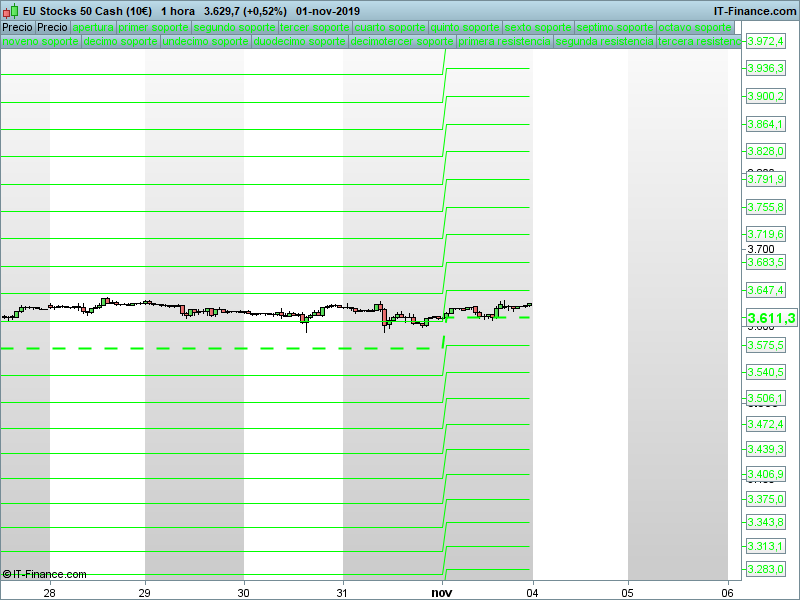Click the date '01-nov-2019' in the header
Screen dimensions: 800x600
click(328, 11)
